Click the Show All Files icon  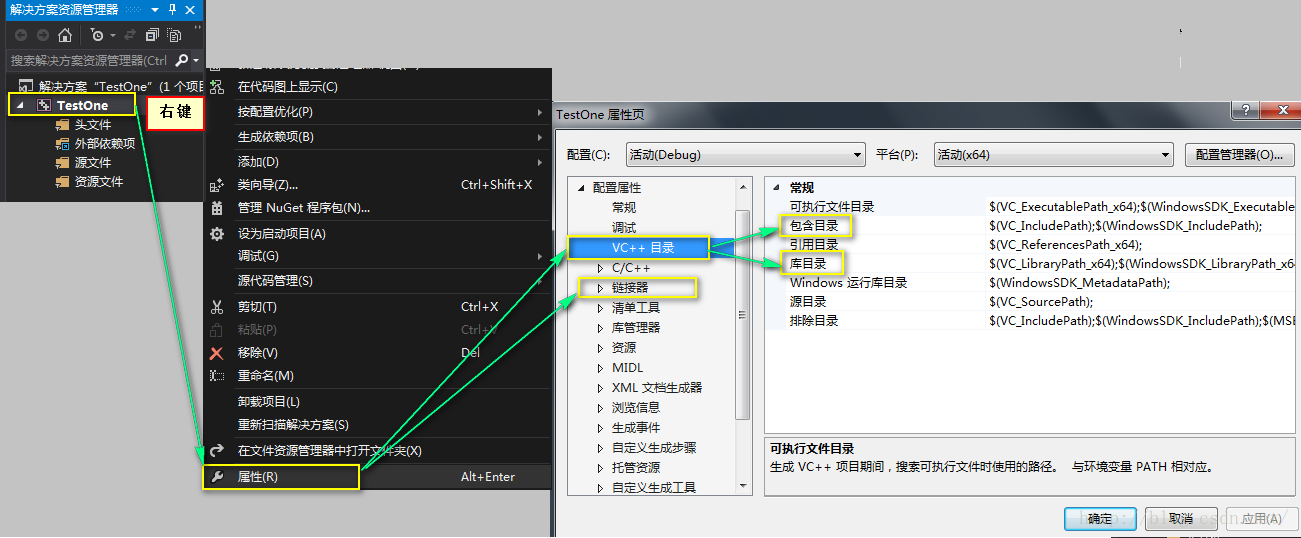[x=174, y=35]
